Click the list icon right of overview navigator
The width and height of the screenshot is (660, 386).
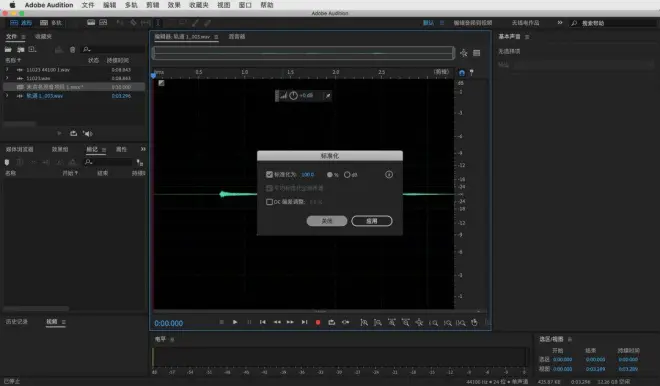coord(476,53)
